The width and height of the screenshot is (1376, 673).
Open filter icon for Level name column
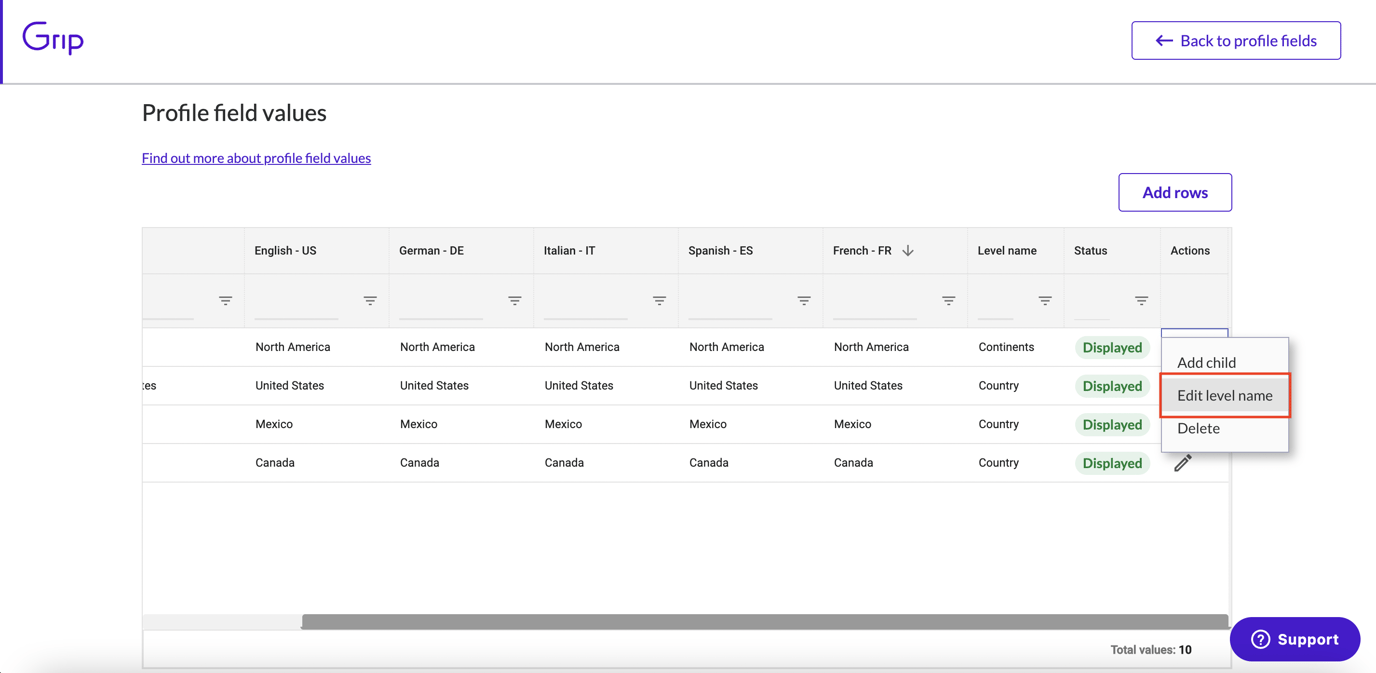[x=1045, y=300]
